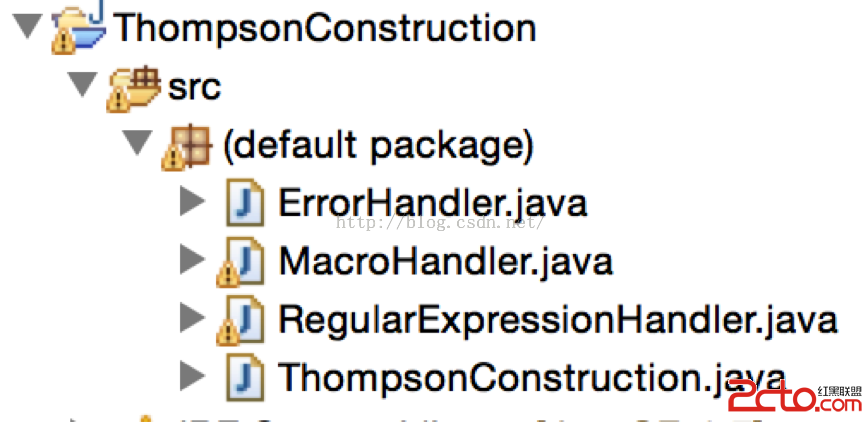Select the RegularExpressionHandler.java label

click(x=558, y=320)
